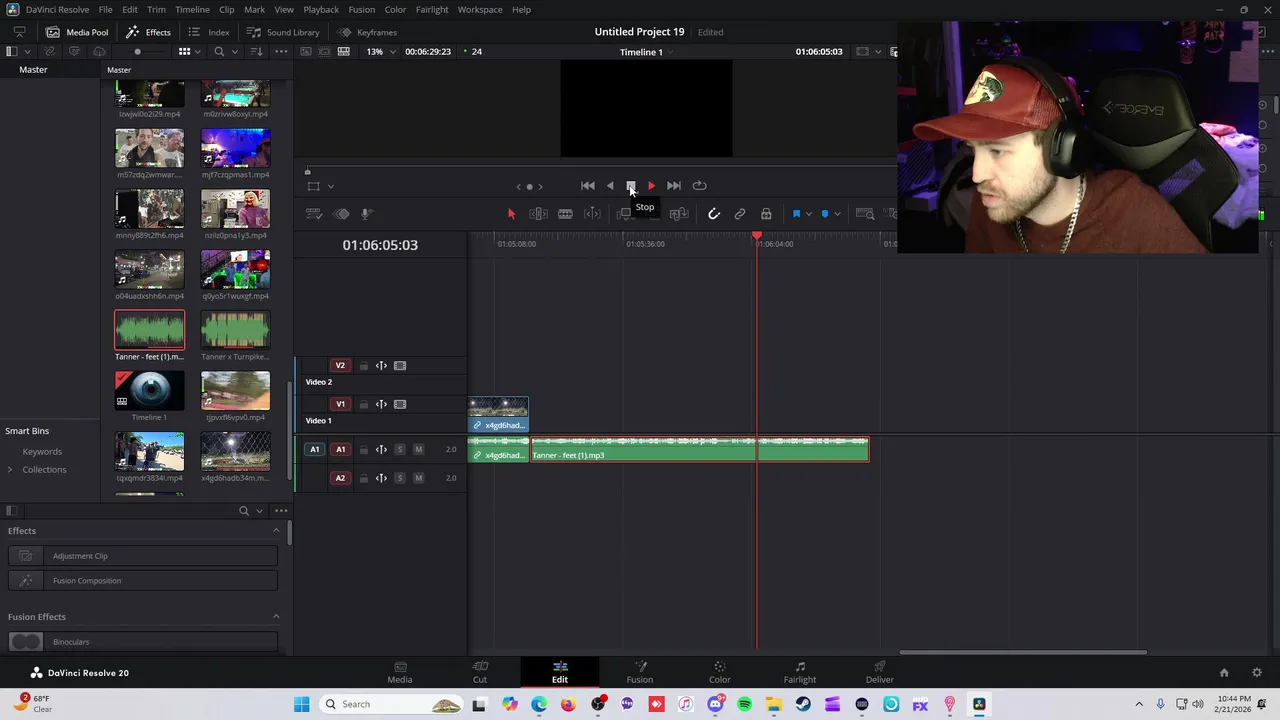Collapse the Effects section chevron

click(x=276, y=531)
